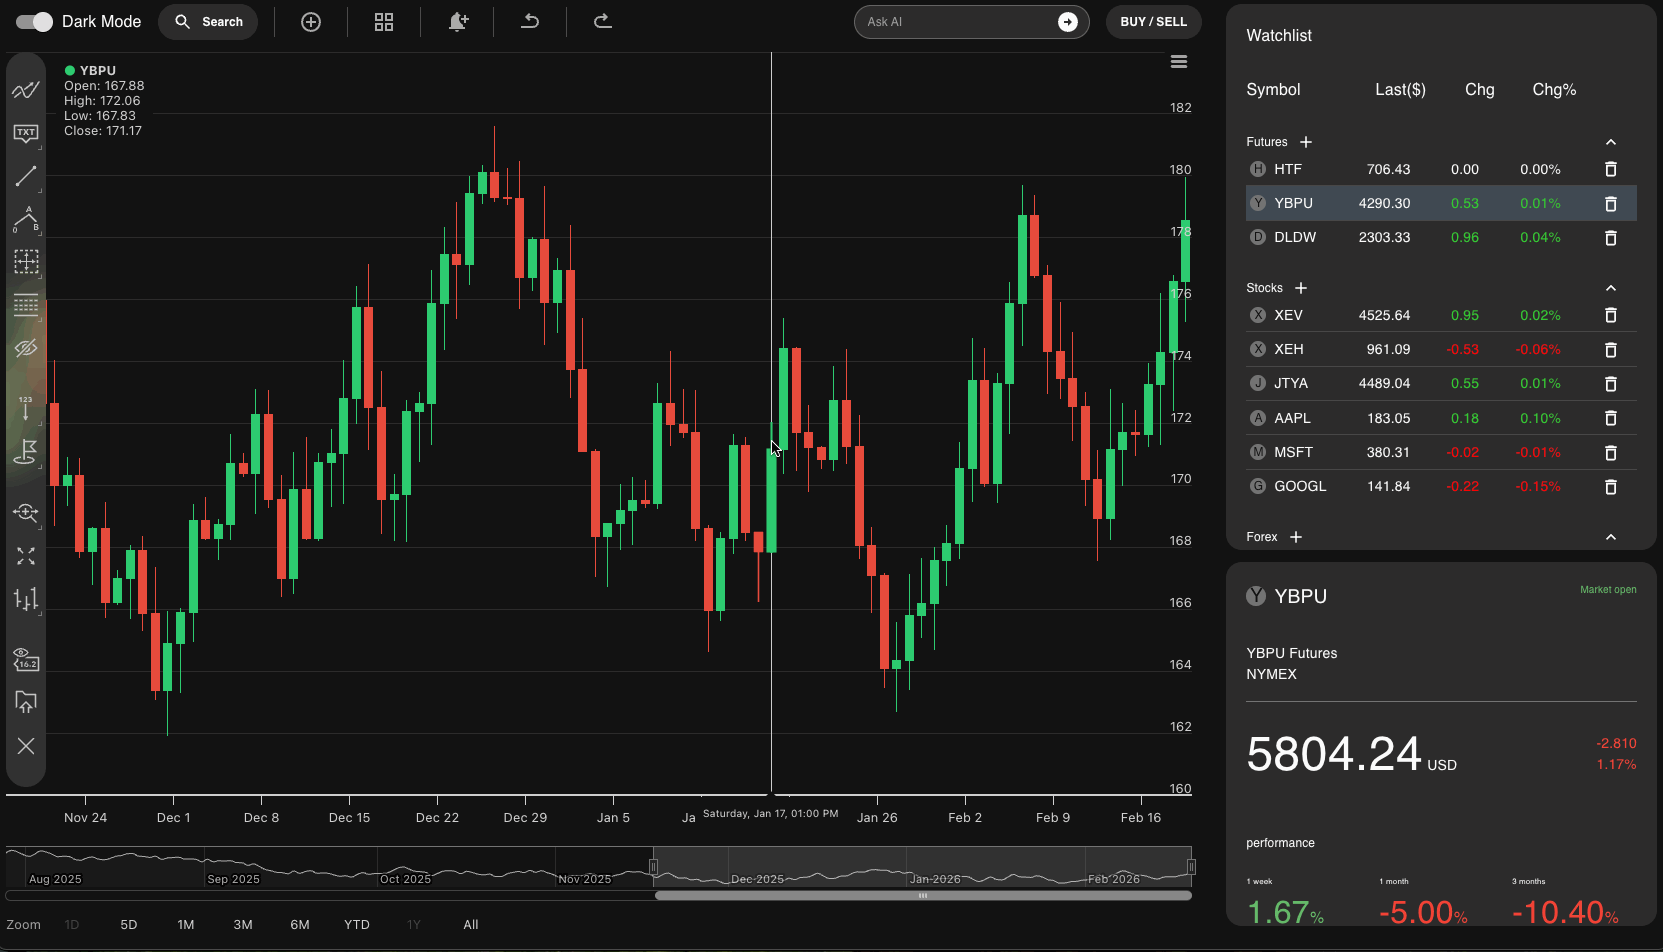
Task: Click the chart navigator horizontal scrollbar
Action: (922, 896)
